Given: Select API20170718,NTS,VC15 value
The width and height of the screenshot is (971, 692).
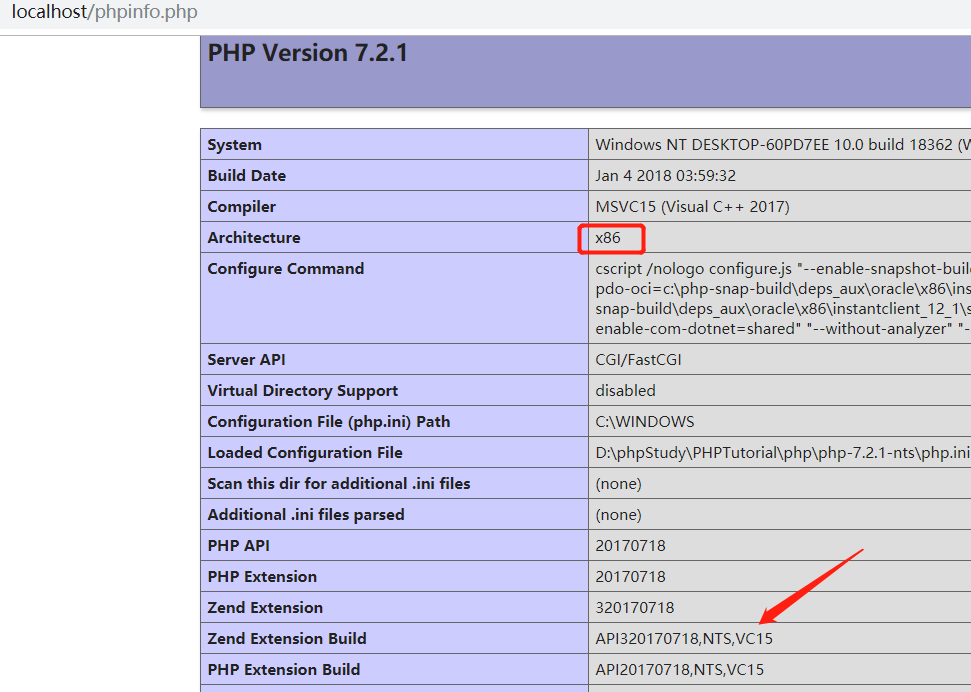Looking at the screenshot, I should coord(679,670).
